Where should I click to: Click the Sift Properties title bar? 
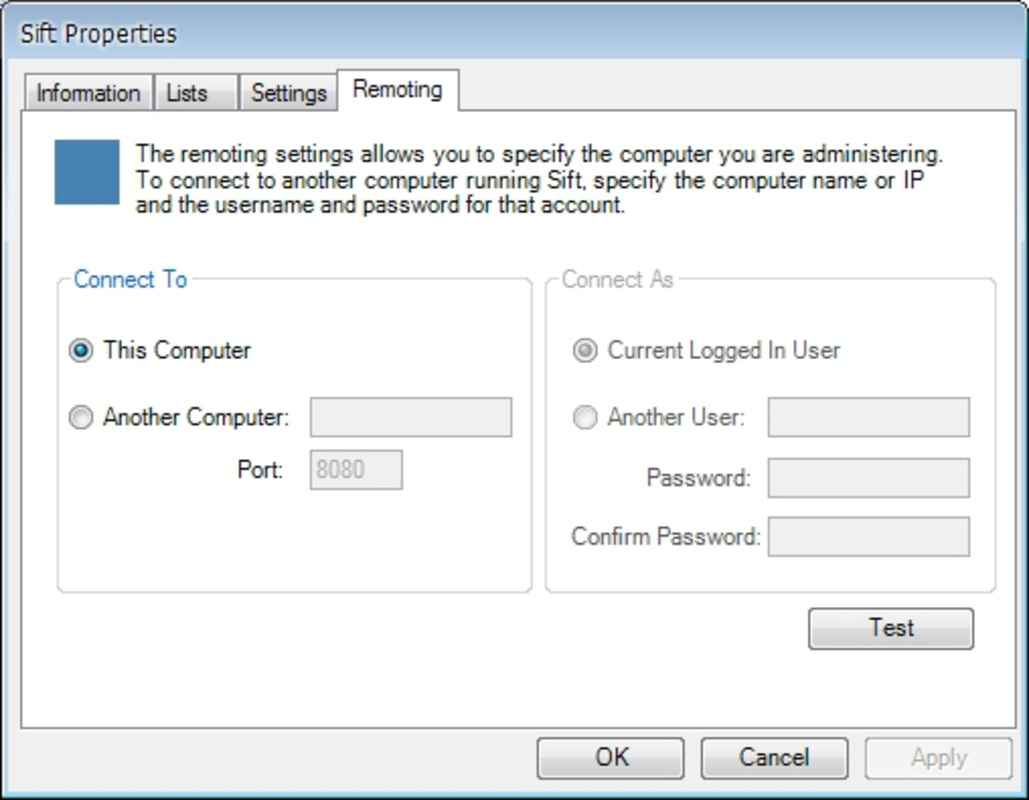pyautogui.click(x=95, y=33)
